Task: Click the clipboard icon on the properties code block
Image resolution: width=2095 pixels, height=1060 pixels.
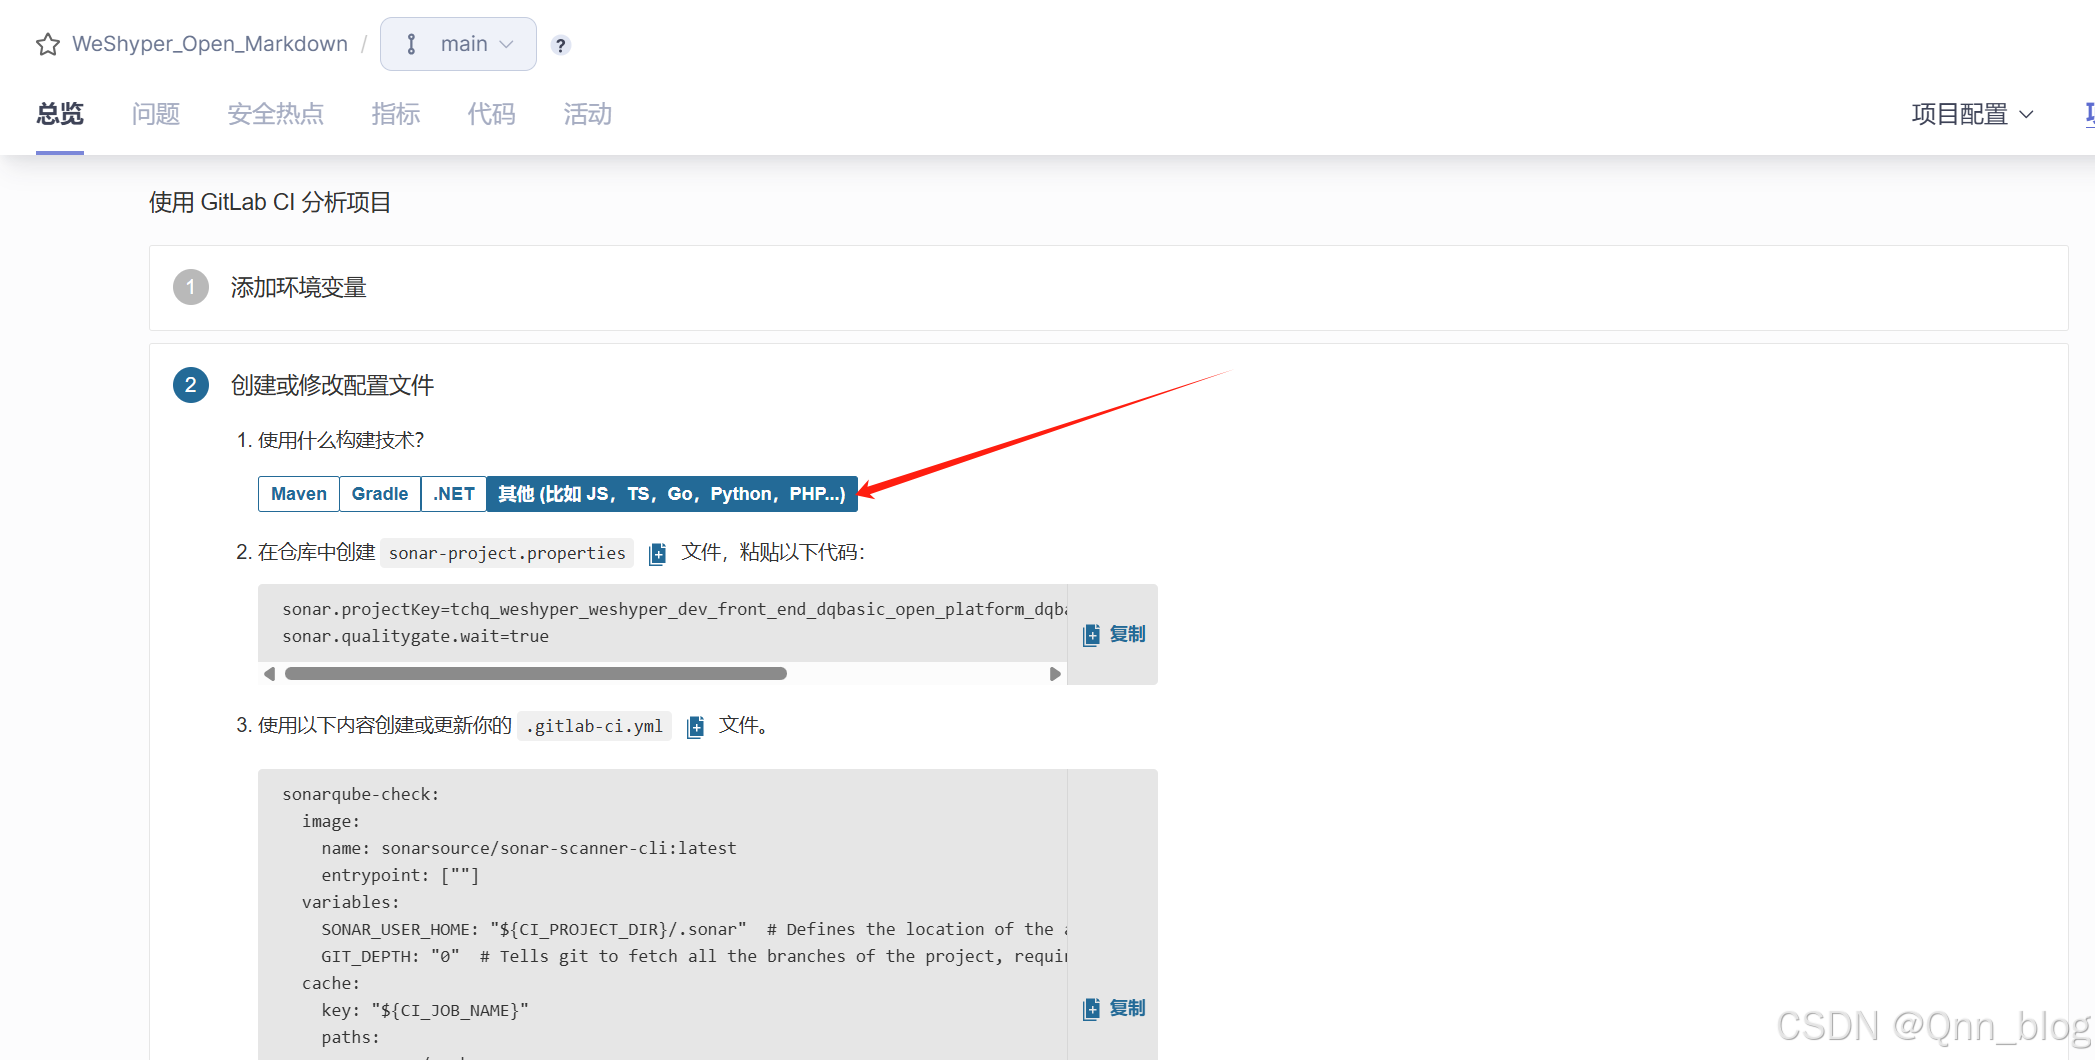Action: pyautogui.click(x=1091, y=634)
